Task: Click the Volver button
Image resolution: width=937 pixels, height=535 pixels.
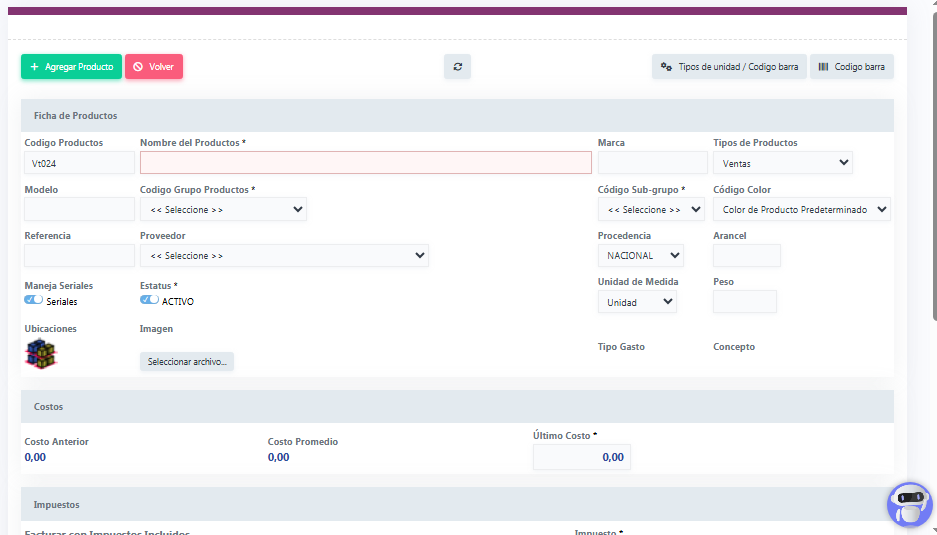Action: pyautogui.click(x=154, y=67)
